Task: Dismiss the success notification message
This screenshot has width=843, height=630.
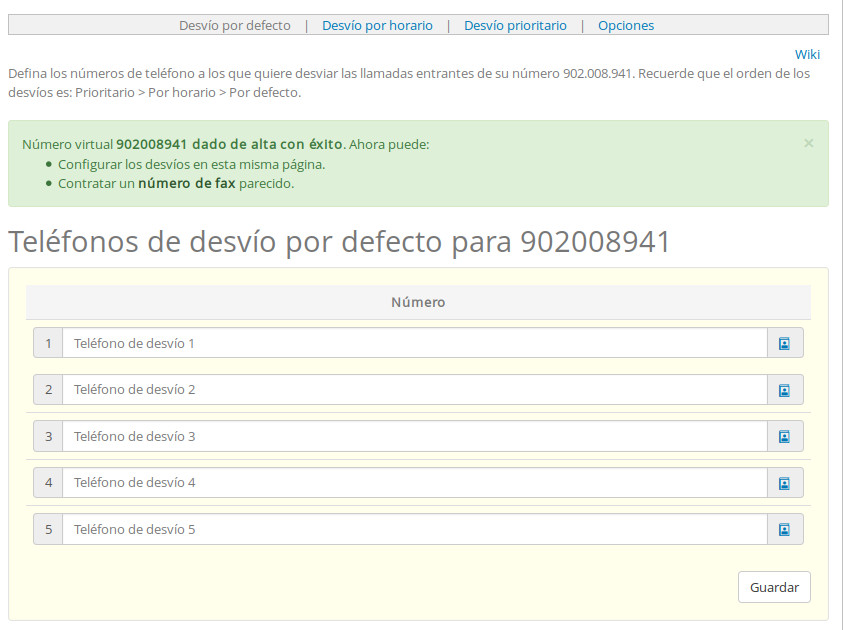Action: coord(808,143)
